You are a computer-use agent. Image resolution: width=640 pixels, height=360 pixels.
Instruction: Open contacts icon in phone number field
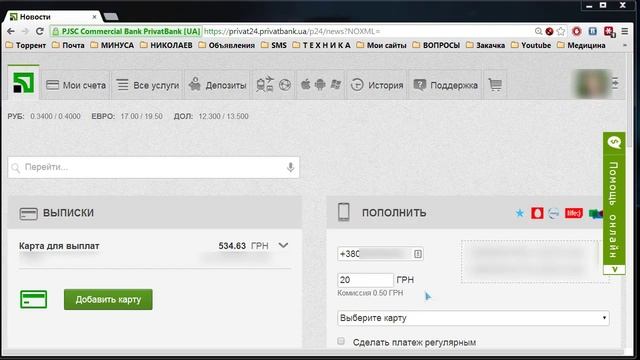point(418,254)
